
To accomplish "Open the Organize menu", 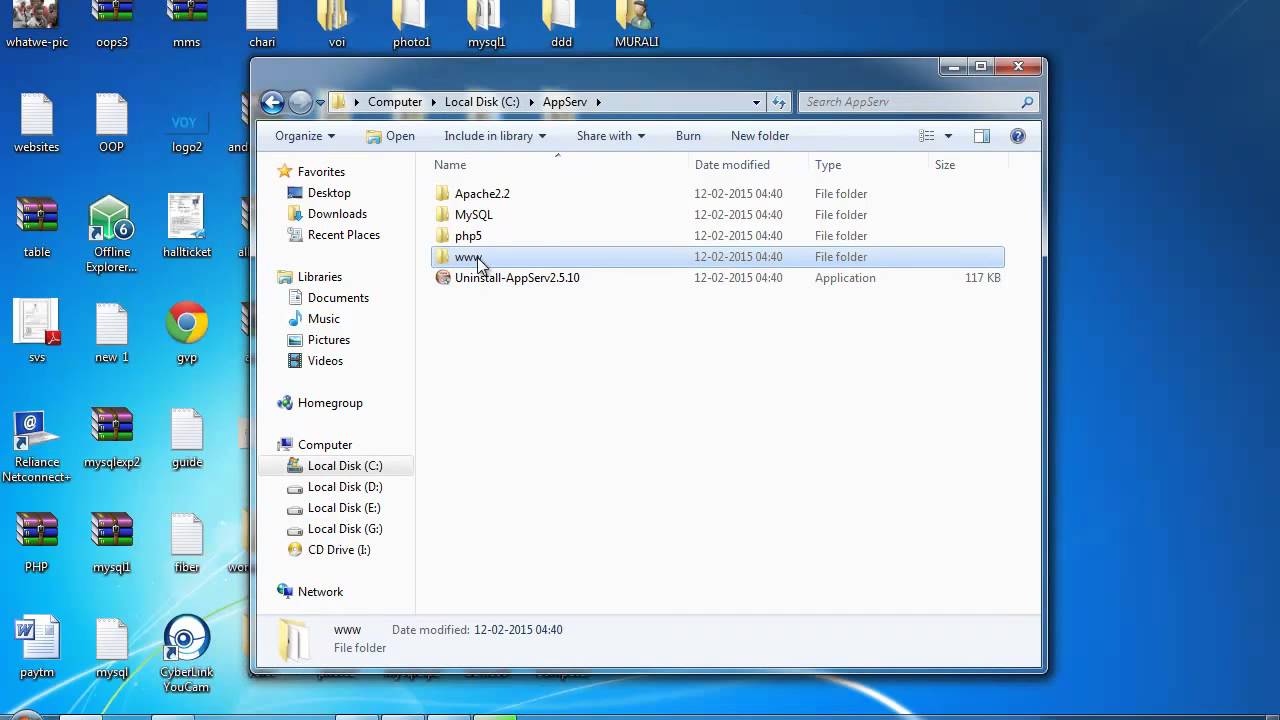I will (305, 136).
